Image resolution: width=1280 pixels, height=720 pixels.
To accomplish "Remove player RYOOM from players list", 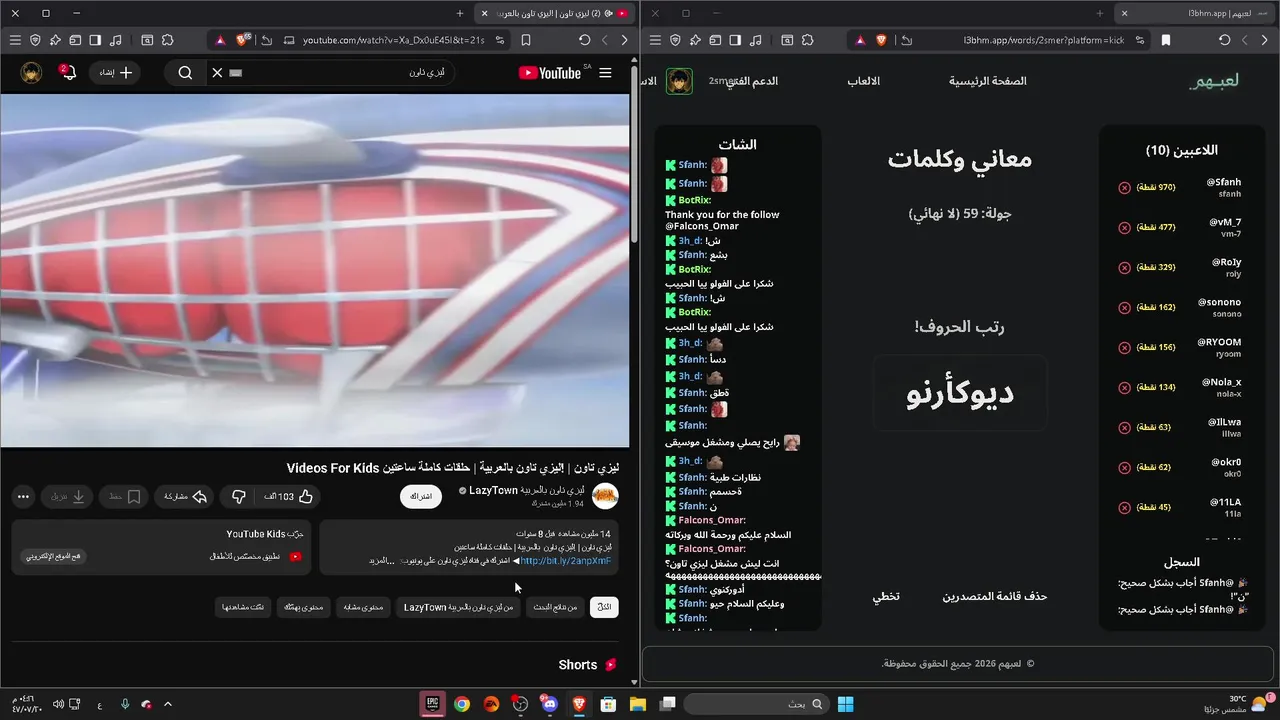I will tap(1124, 348).
